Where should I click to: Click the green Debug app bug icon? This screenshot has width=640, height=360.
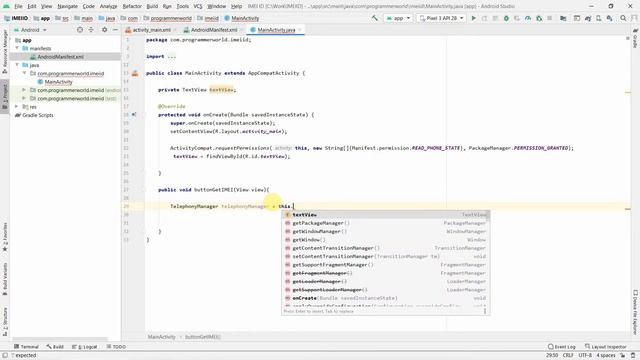click(506, 18)
